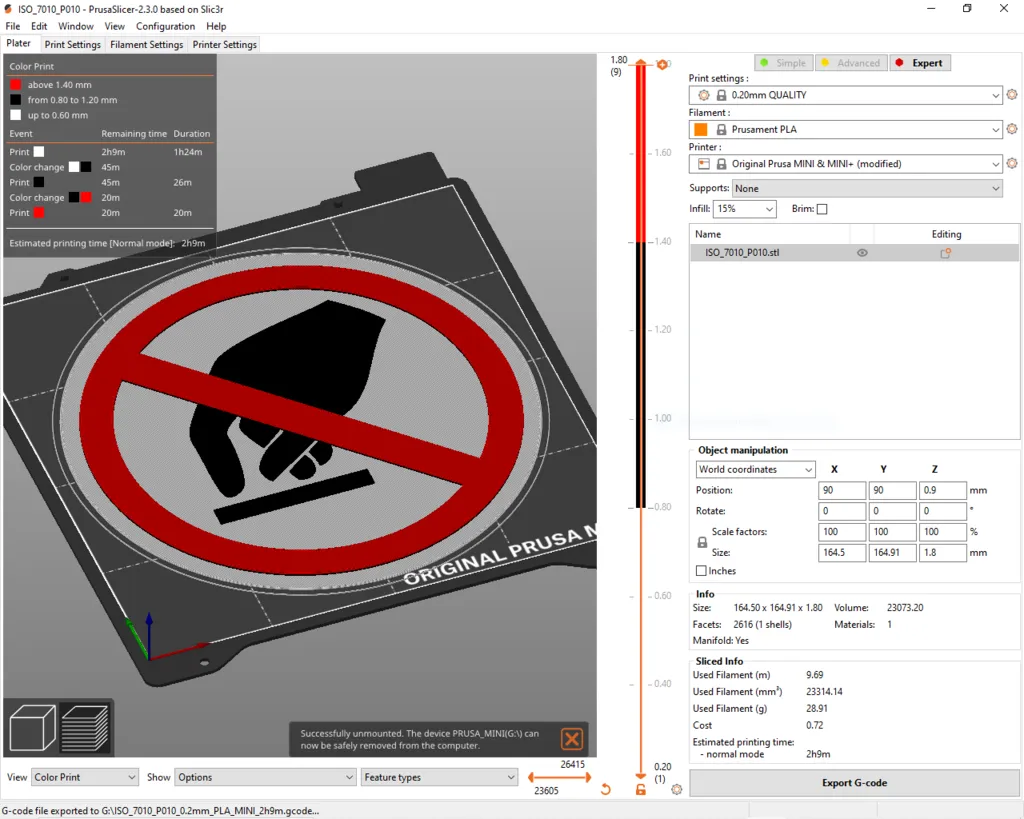
Task: Edit print settings preset via cog icon
Action: pyautogui.click(x=1011, y=95)
